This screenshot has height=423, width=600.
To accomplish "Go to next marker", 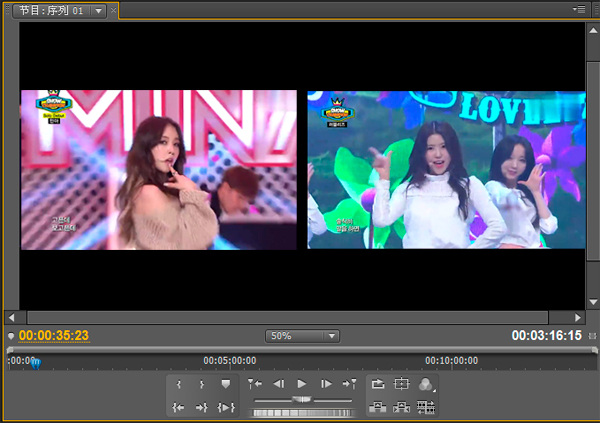I will point(349,384).
